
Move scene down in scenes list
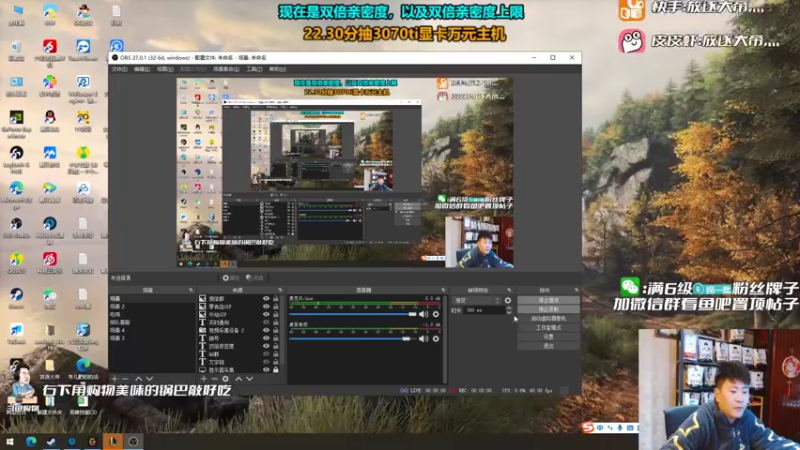tap(149, 379)
